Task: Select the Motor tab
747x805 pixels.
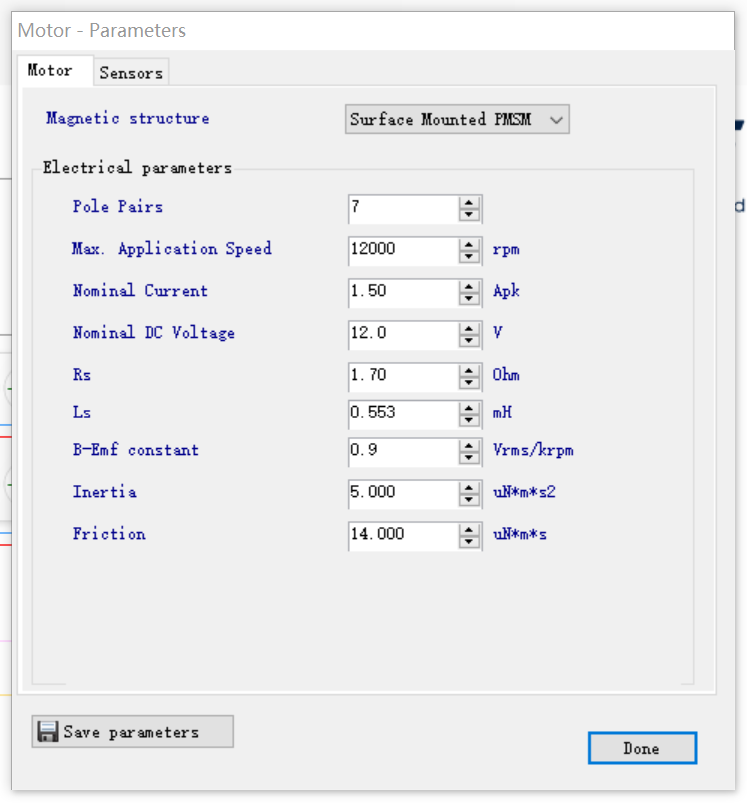Action: click(x=50, y=71)
